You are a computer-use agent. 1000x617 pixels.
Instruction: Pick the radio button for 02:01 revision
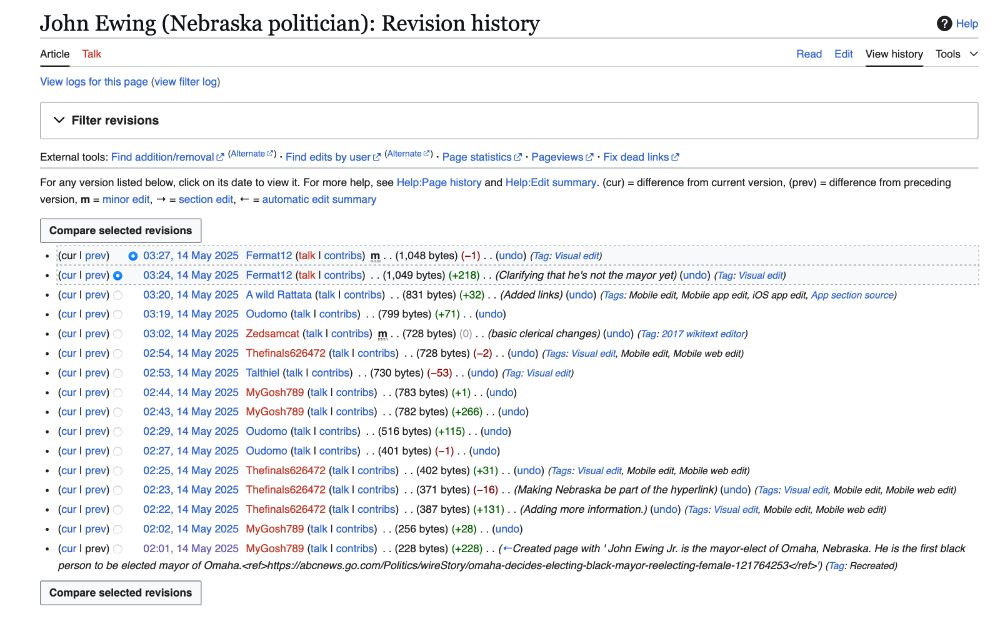118,549
